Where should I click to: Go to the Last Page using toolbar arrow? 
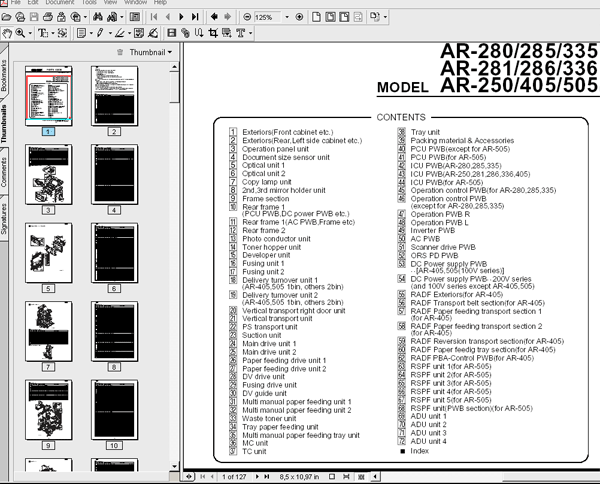(x=196, y=17)
